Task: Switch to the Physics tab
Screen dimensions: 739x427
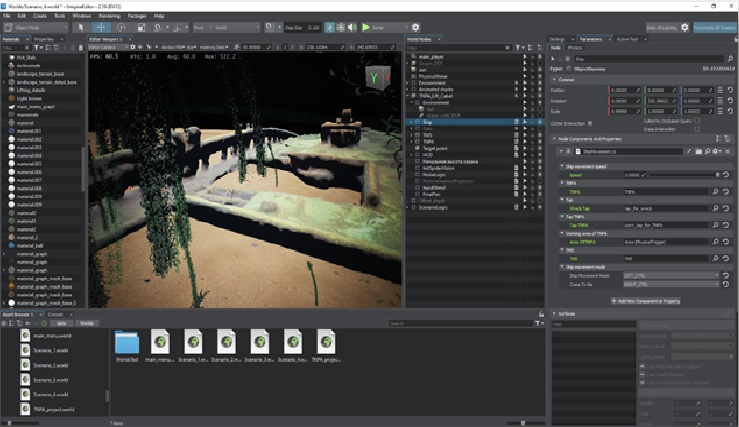Action: (x=575, y=47)
